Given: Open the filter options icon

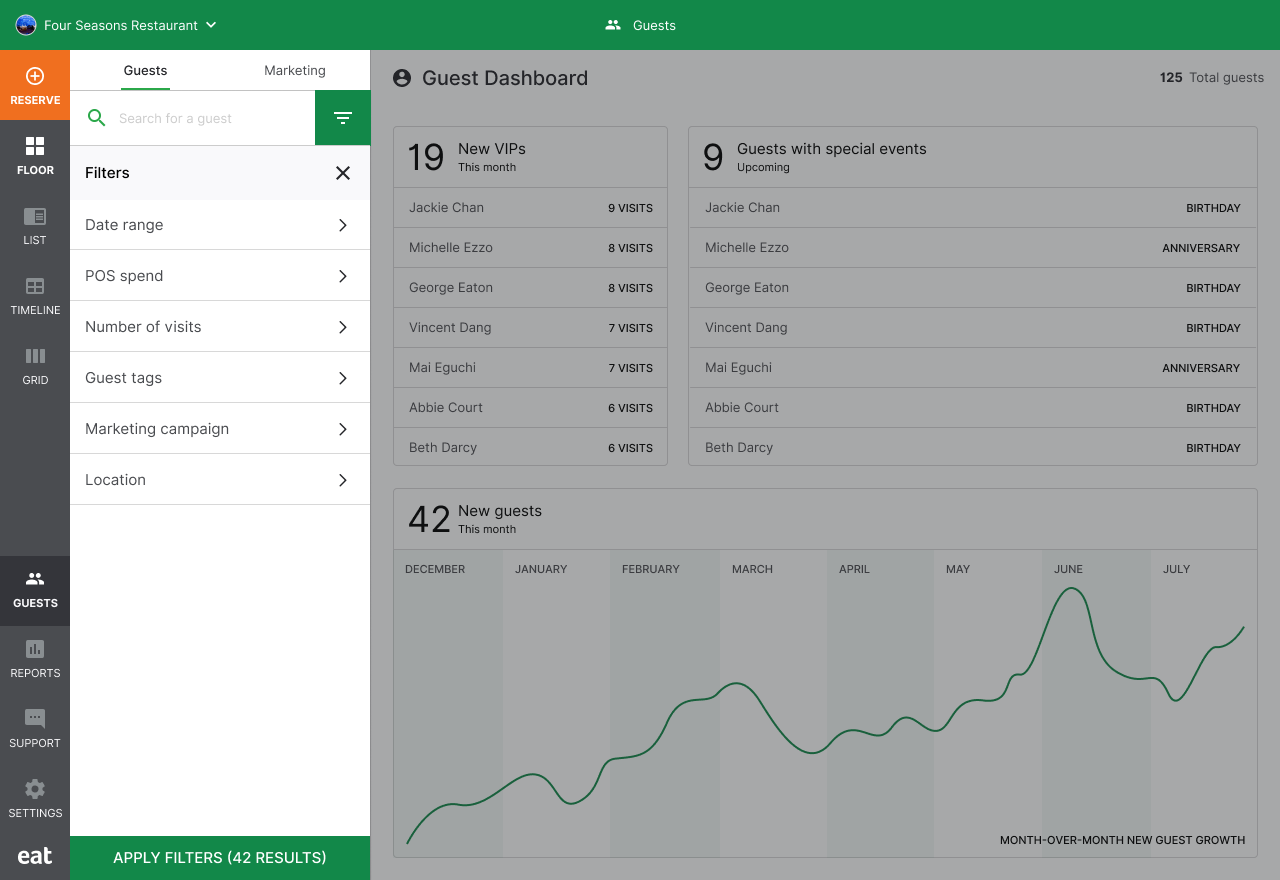Looking at the screenshot, I should (343, 117).
